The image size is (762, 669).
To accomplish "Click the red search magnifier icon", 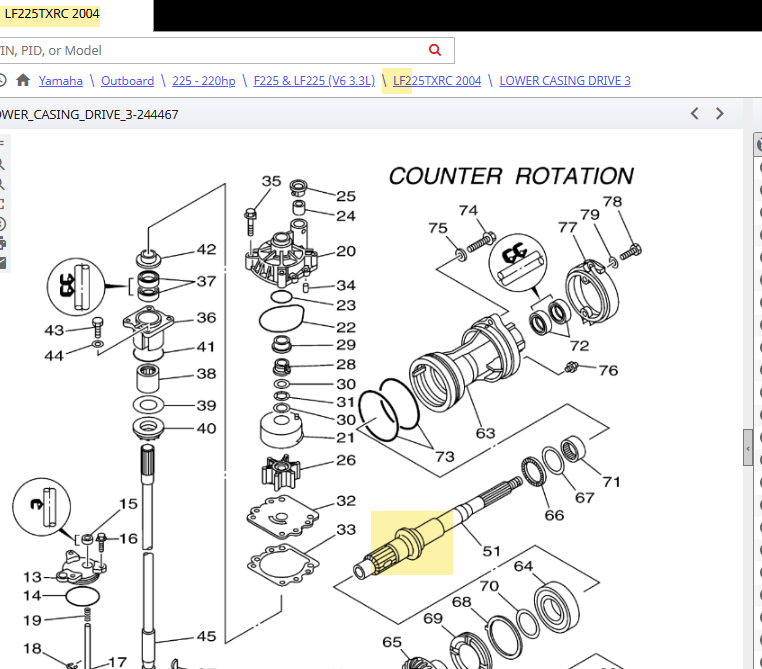I will (x=435, y=50).
